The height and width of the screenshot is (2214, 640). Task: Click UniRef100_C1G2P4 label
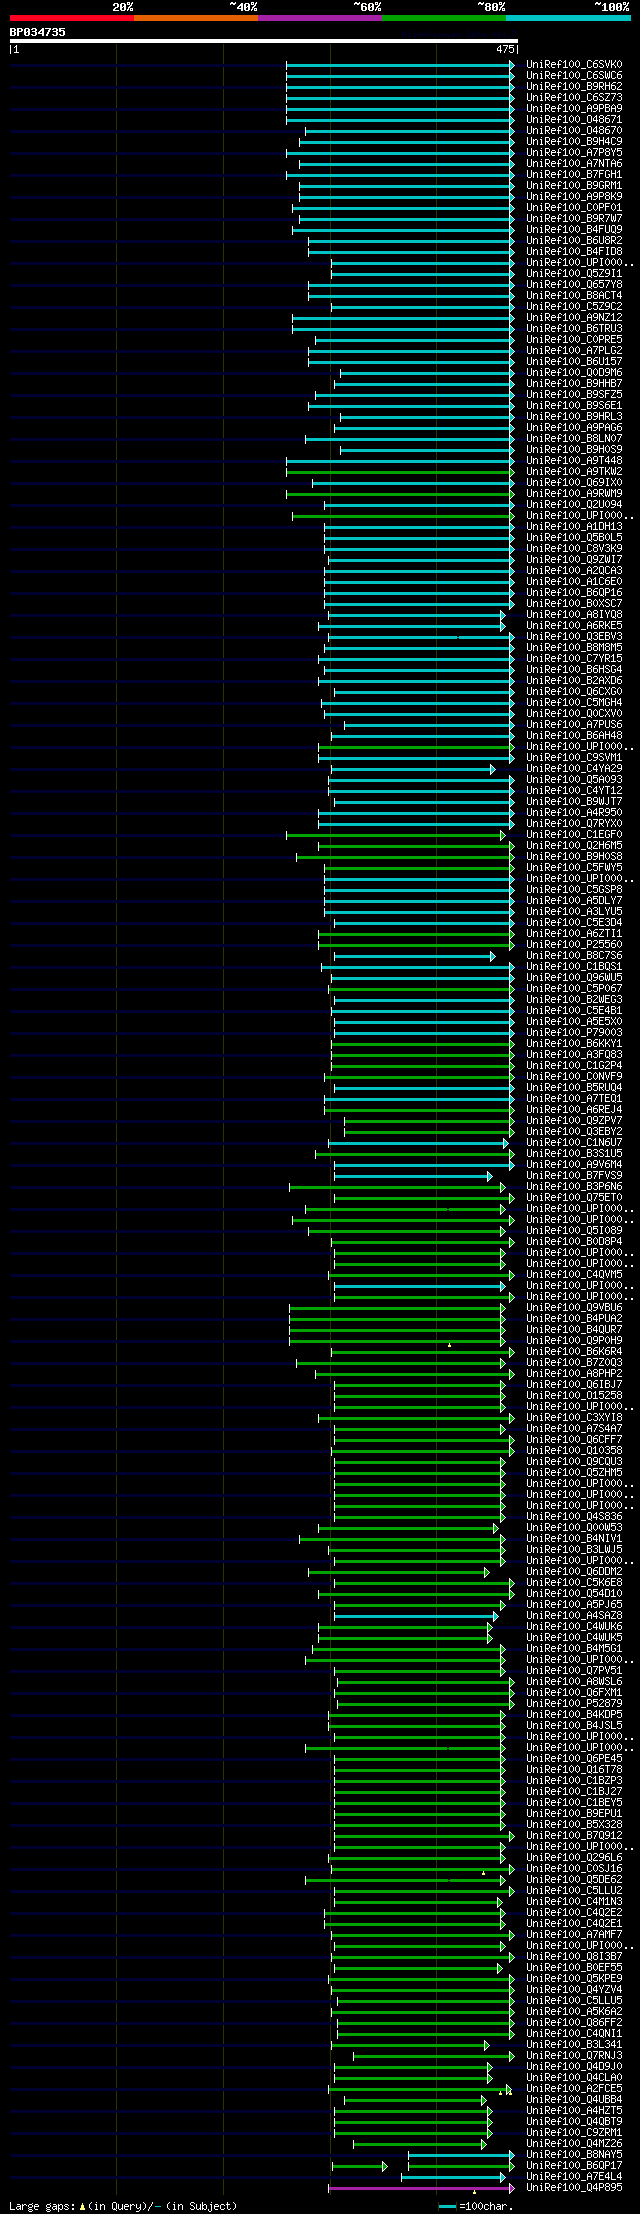click(x=574, y=1066)
